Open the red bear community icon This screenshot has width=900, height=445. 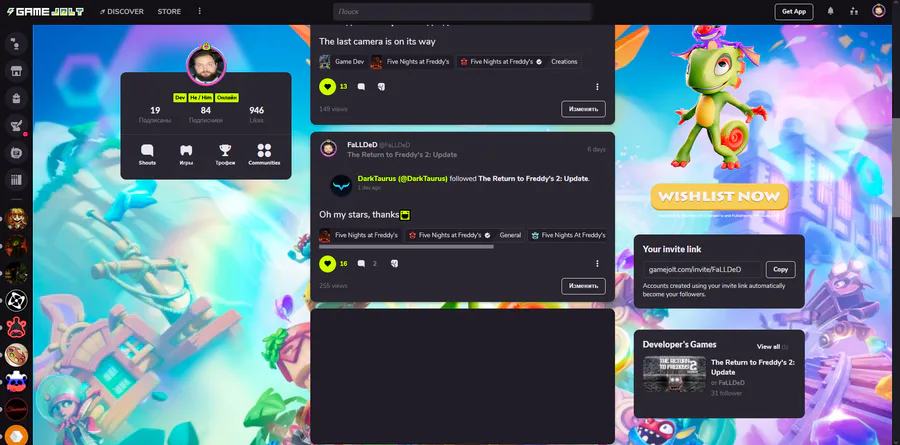[17, 327]
